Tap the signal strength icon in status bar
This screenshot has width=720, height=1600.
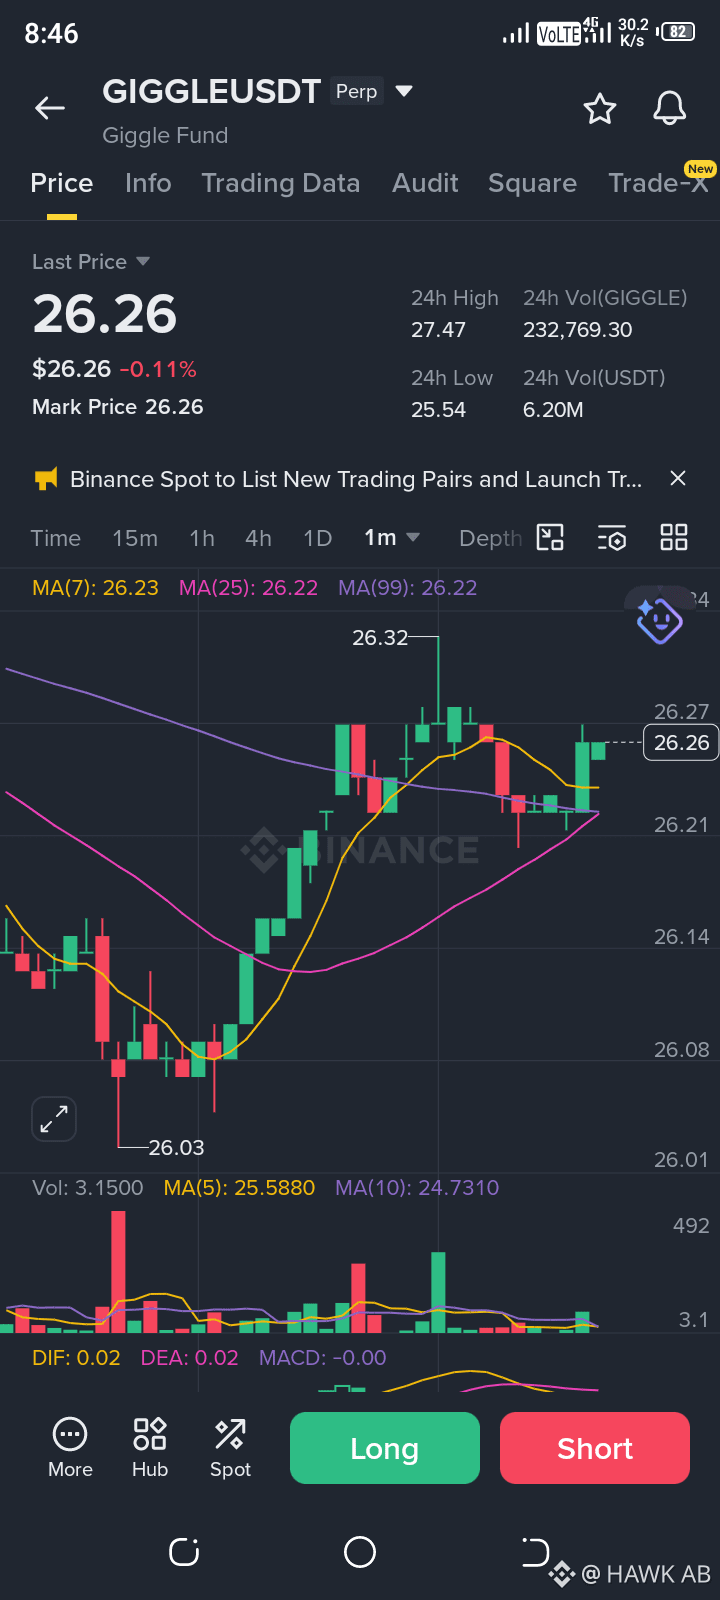pos(516,34)
